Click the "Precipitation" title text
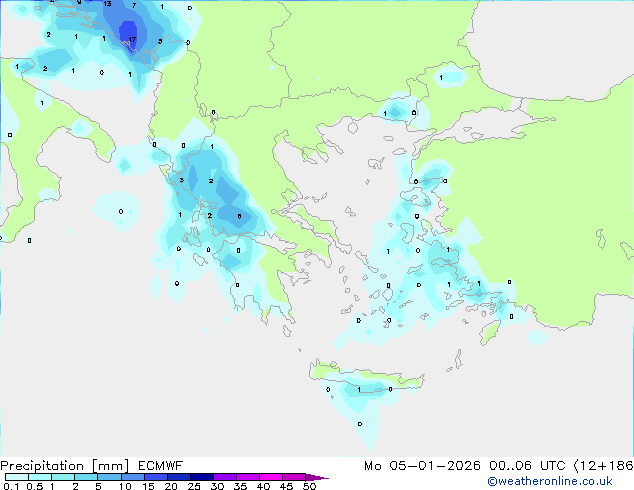The image size is (634, 490). tap(42, 466)
